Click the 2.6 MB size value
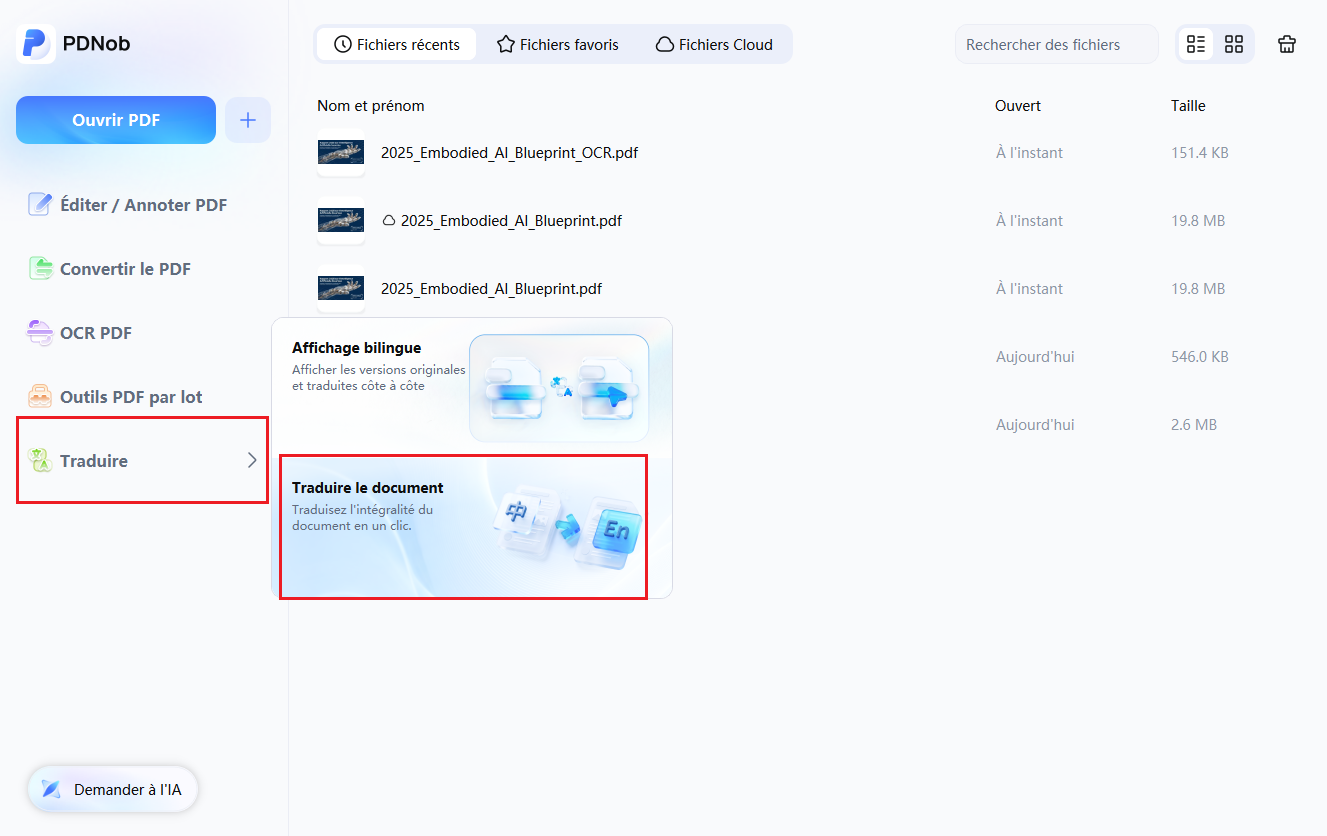 1194,425
